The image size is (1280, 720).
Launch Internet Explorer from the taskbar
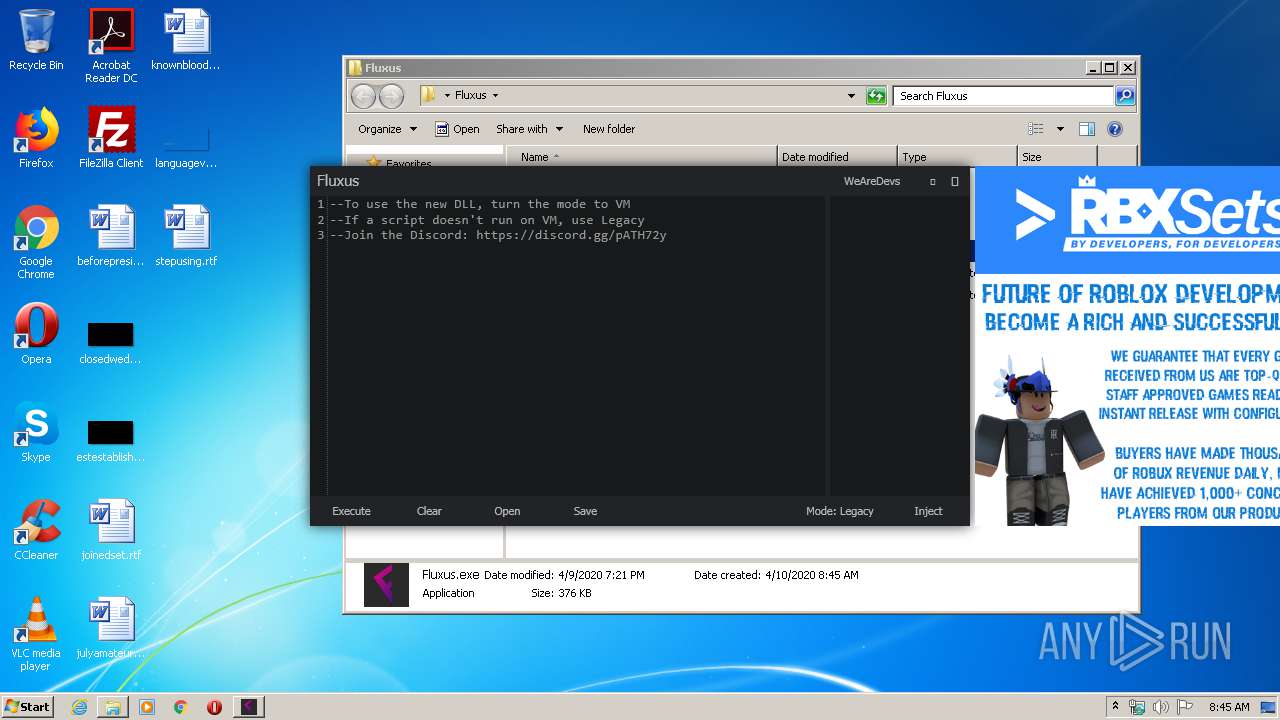tap(79, 707)
